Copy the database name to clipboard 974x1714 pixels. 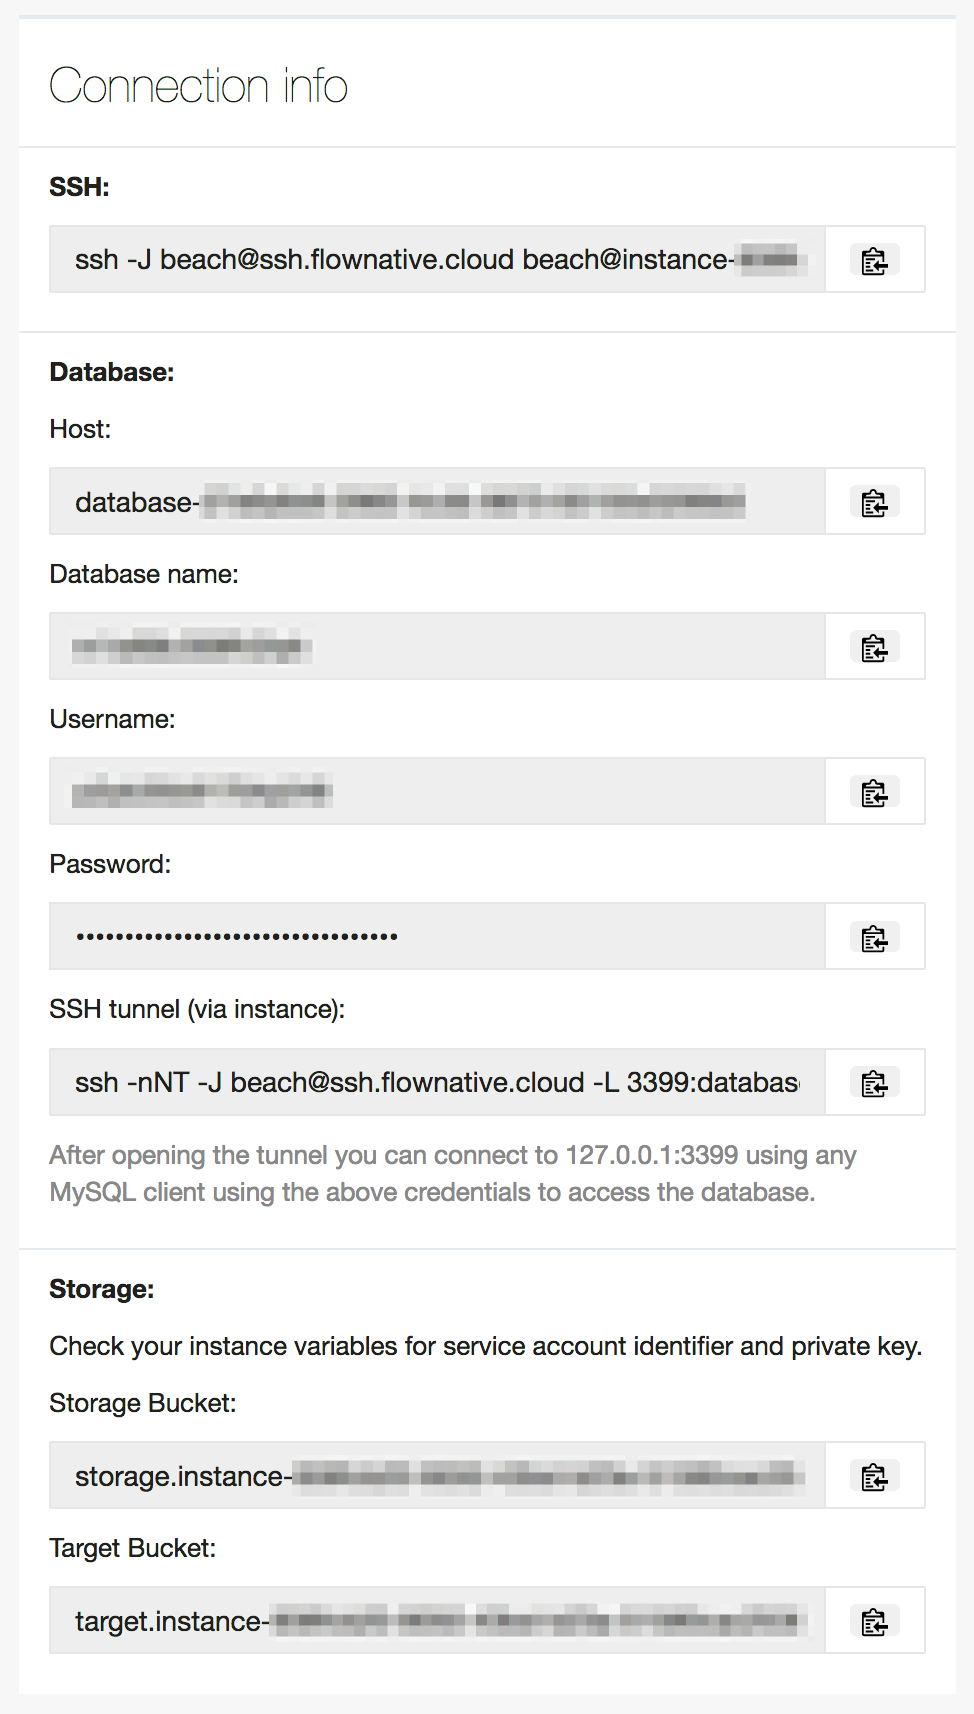874,647
